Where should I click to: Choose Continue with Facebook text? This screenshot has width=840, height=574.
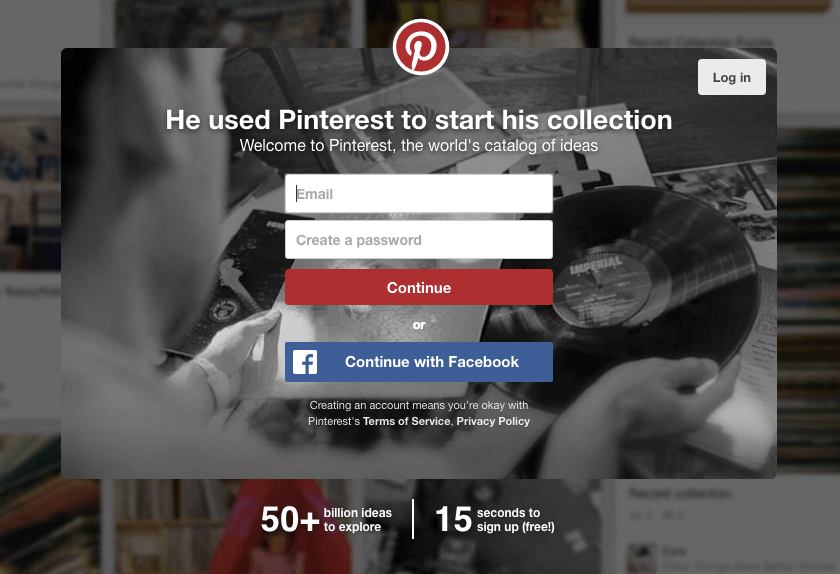pos(432,362)
